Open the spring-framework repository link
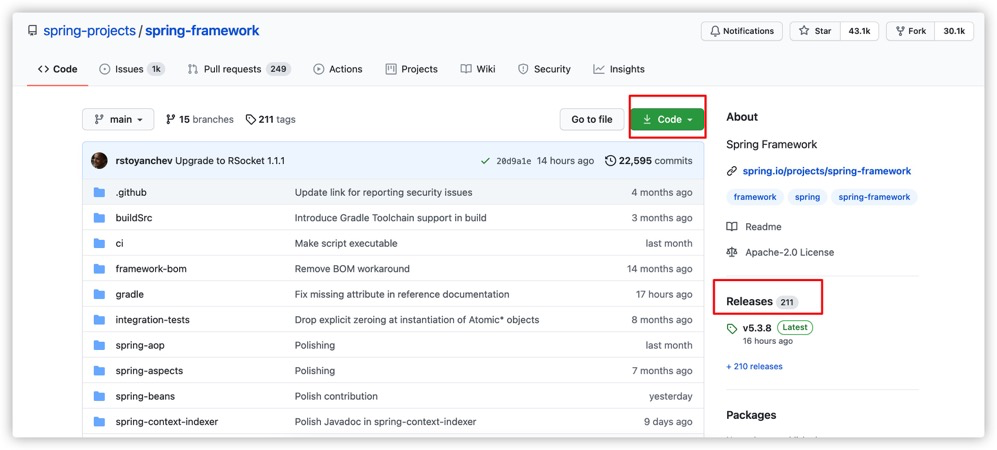This screenshot has height=450, width=997. pos(202,31)
